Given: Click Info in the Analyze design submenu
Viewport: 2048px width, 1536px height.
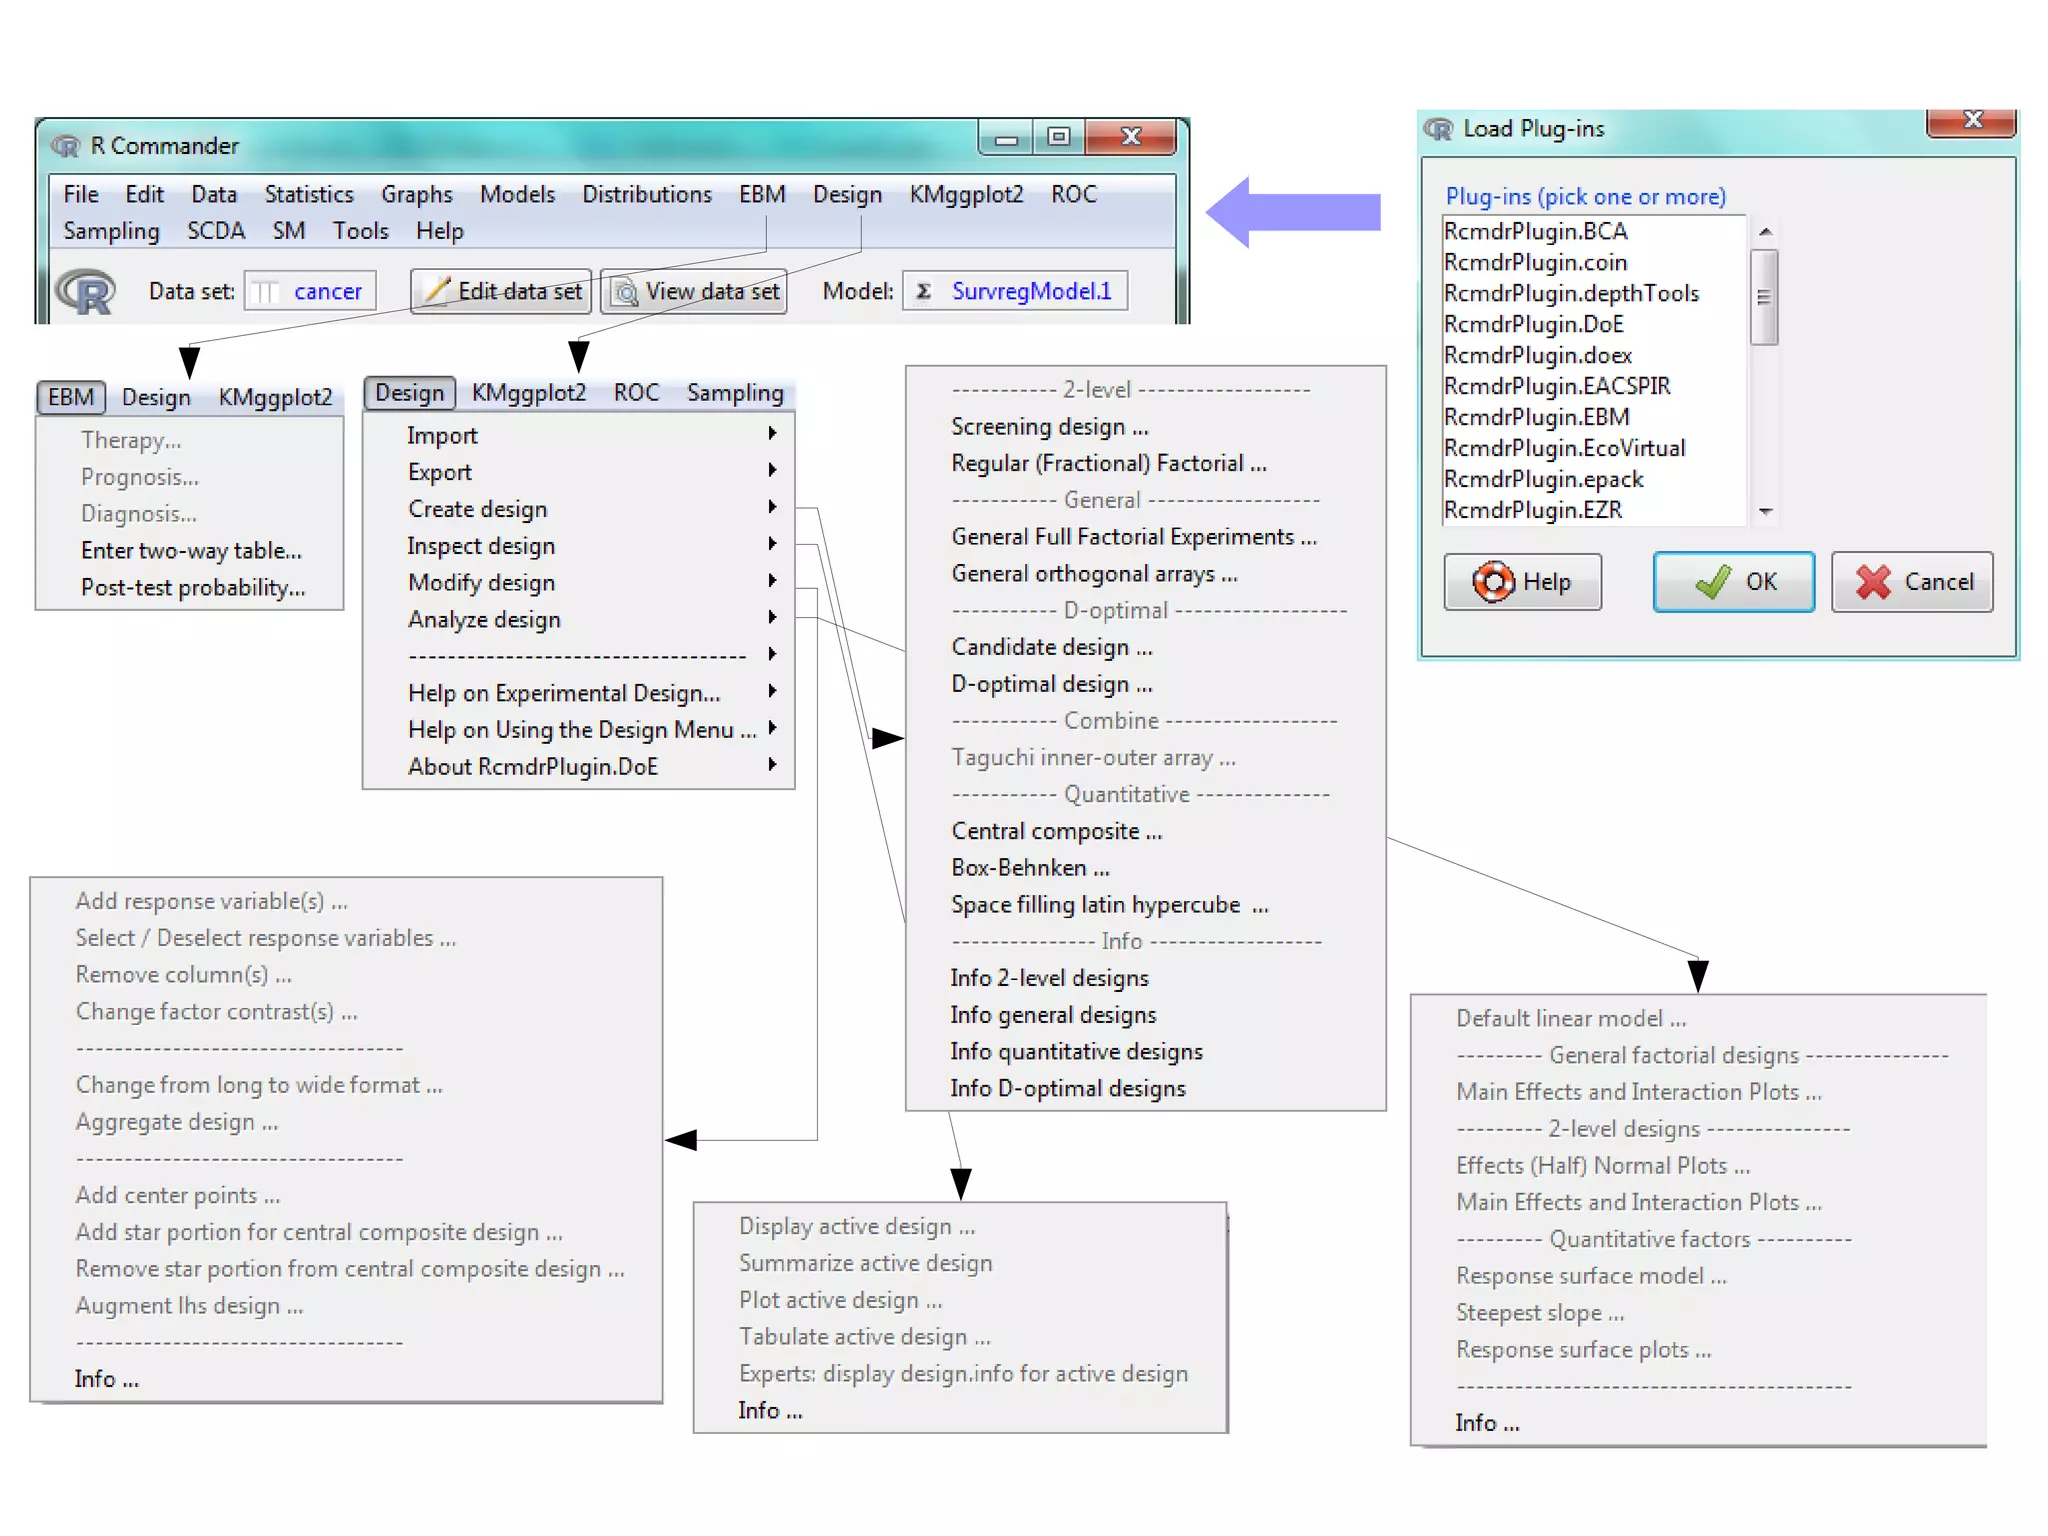Looking at the screenshot, I should (x=1487, y=1424).
